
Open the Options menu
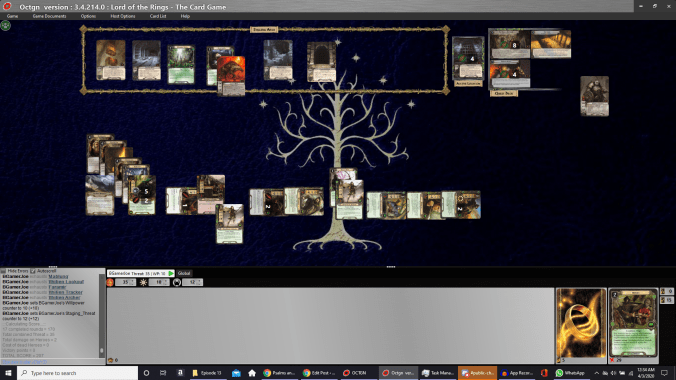coord(88,16)
